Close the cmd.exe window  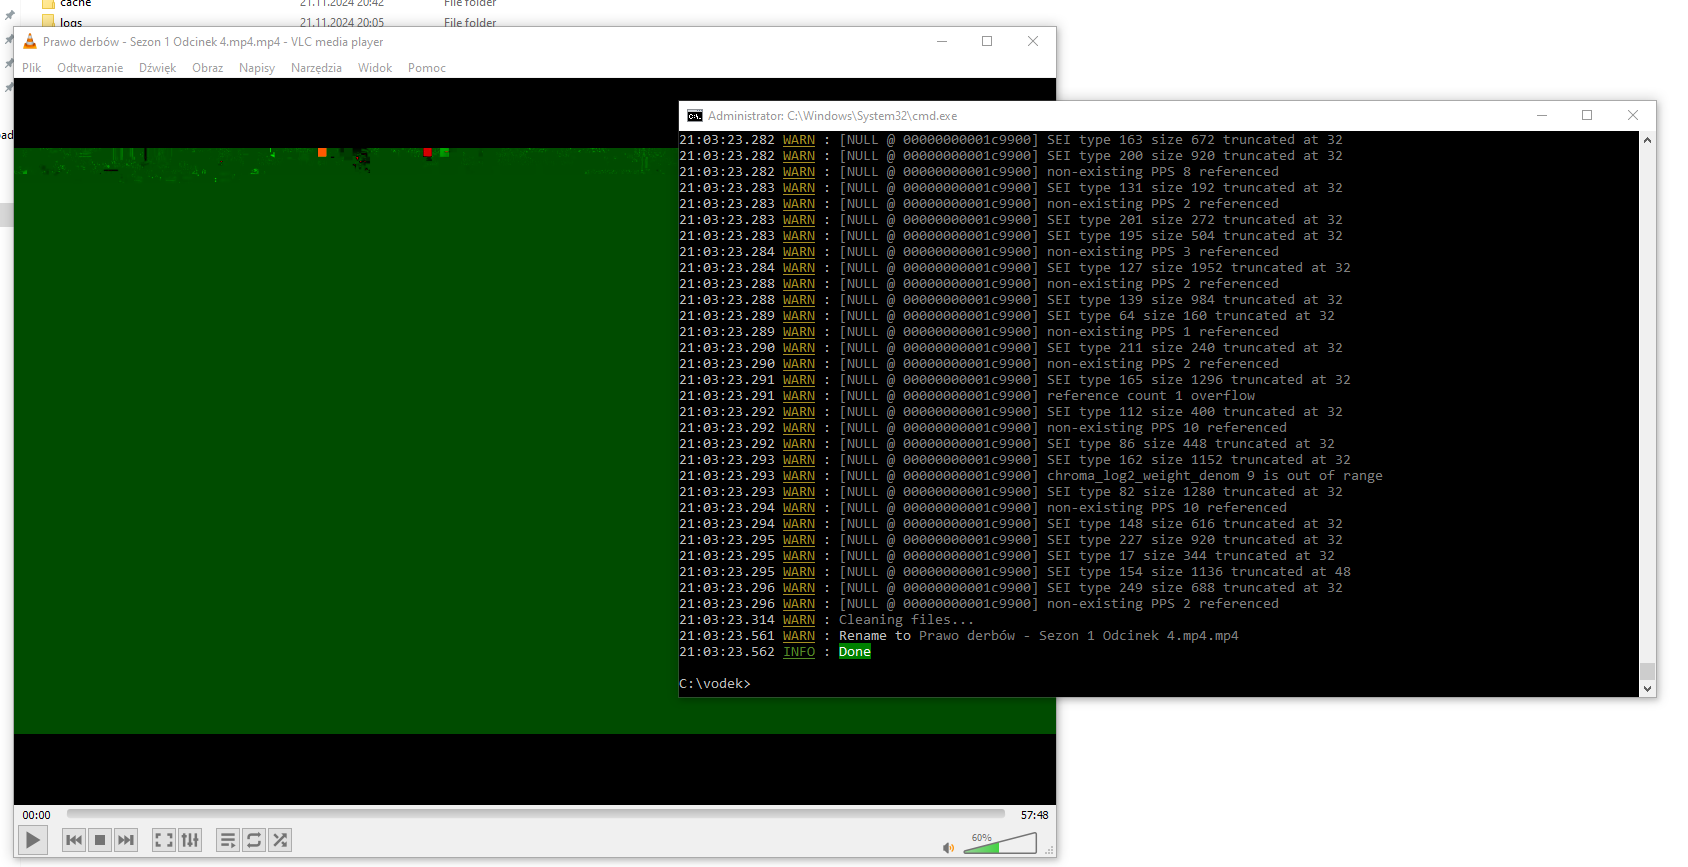(1633, 115)
